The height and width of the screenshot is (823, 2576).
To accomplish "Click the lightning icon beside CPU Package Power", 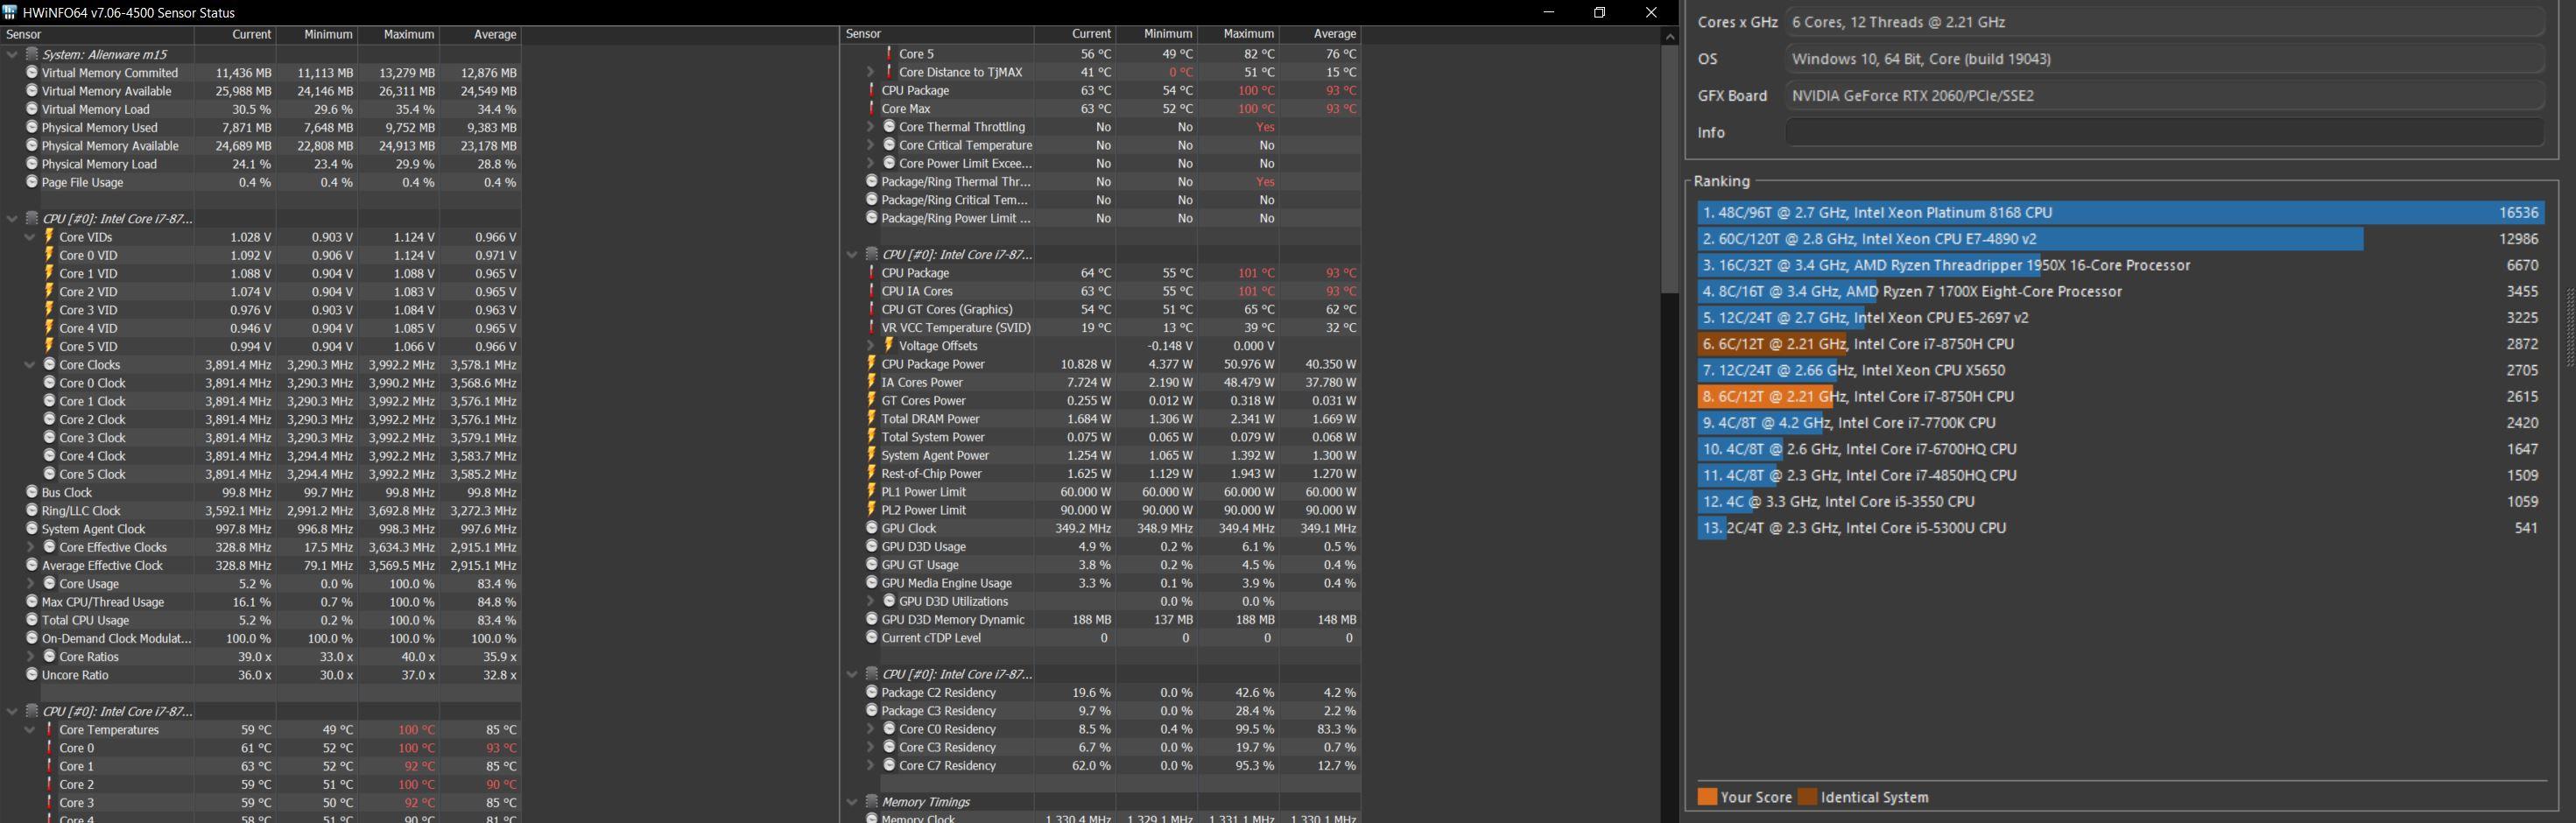I will point(871,364).
